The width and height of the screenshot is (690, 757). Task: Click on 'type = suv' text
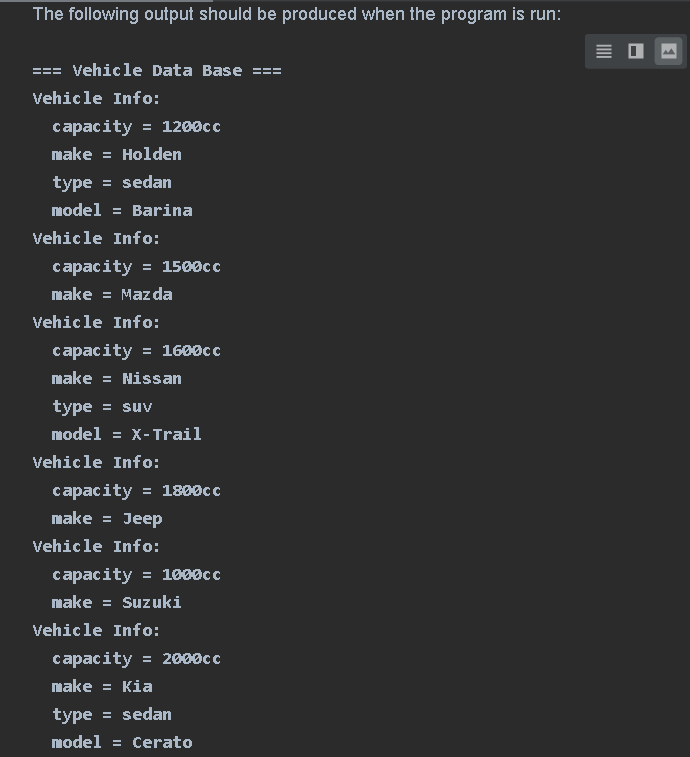coord(102,406)
